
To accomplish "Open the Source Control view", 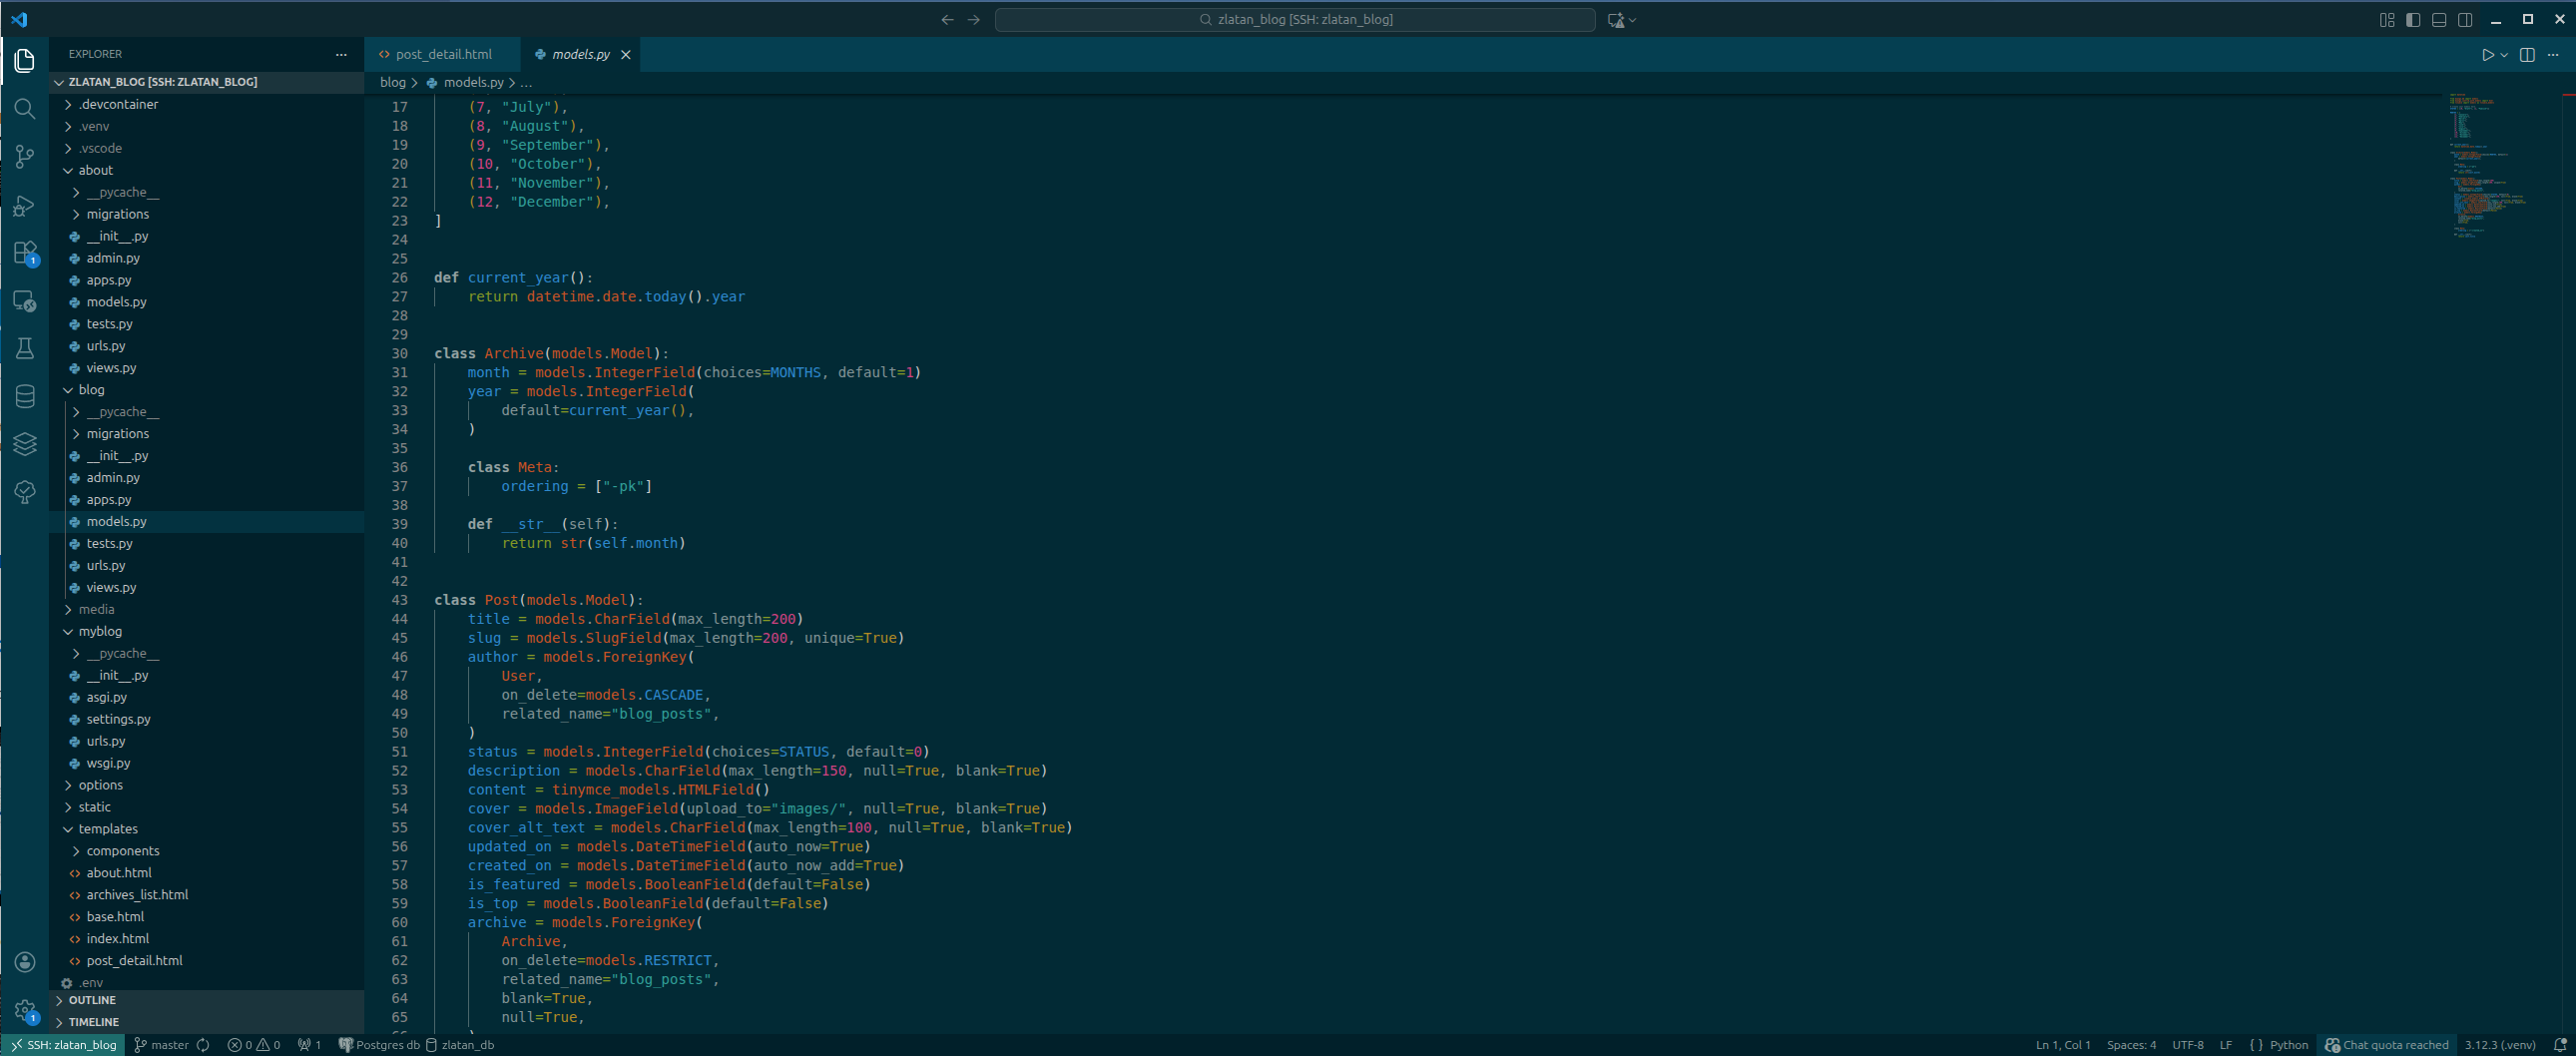I will click(x=25, y=157).
